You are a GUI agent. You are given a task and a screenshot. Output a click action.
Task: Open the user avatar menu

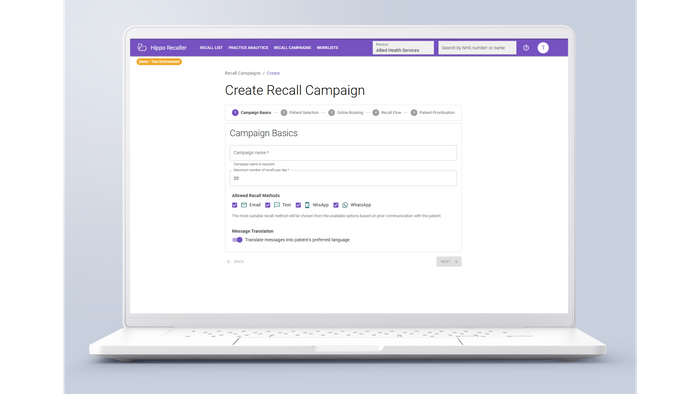point(543,48)
